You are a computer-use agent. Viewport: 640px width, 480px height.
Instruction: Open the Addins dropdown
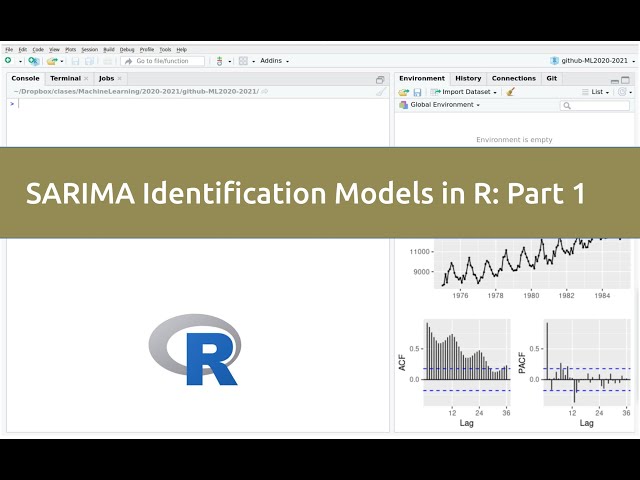pos(274,61)
